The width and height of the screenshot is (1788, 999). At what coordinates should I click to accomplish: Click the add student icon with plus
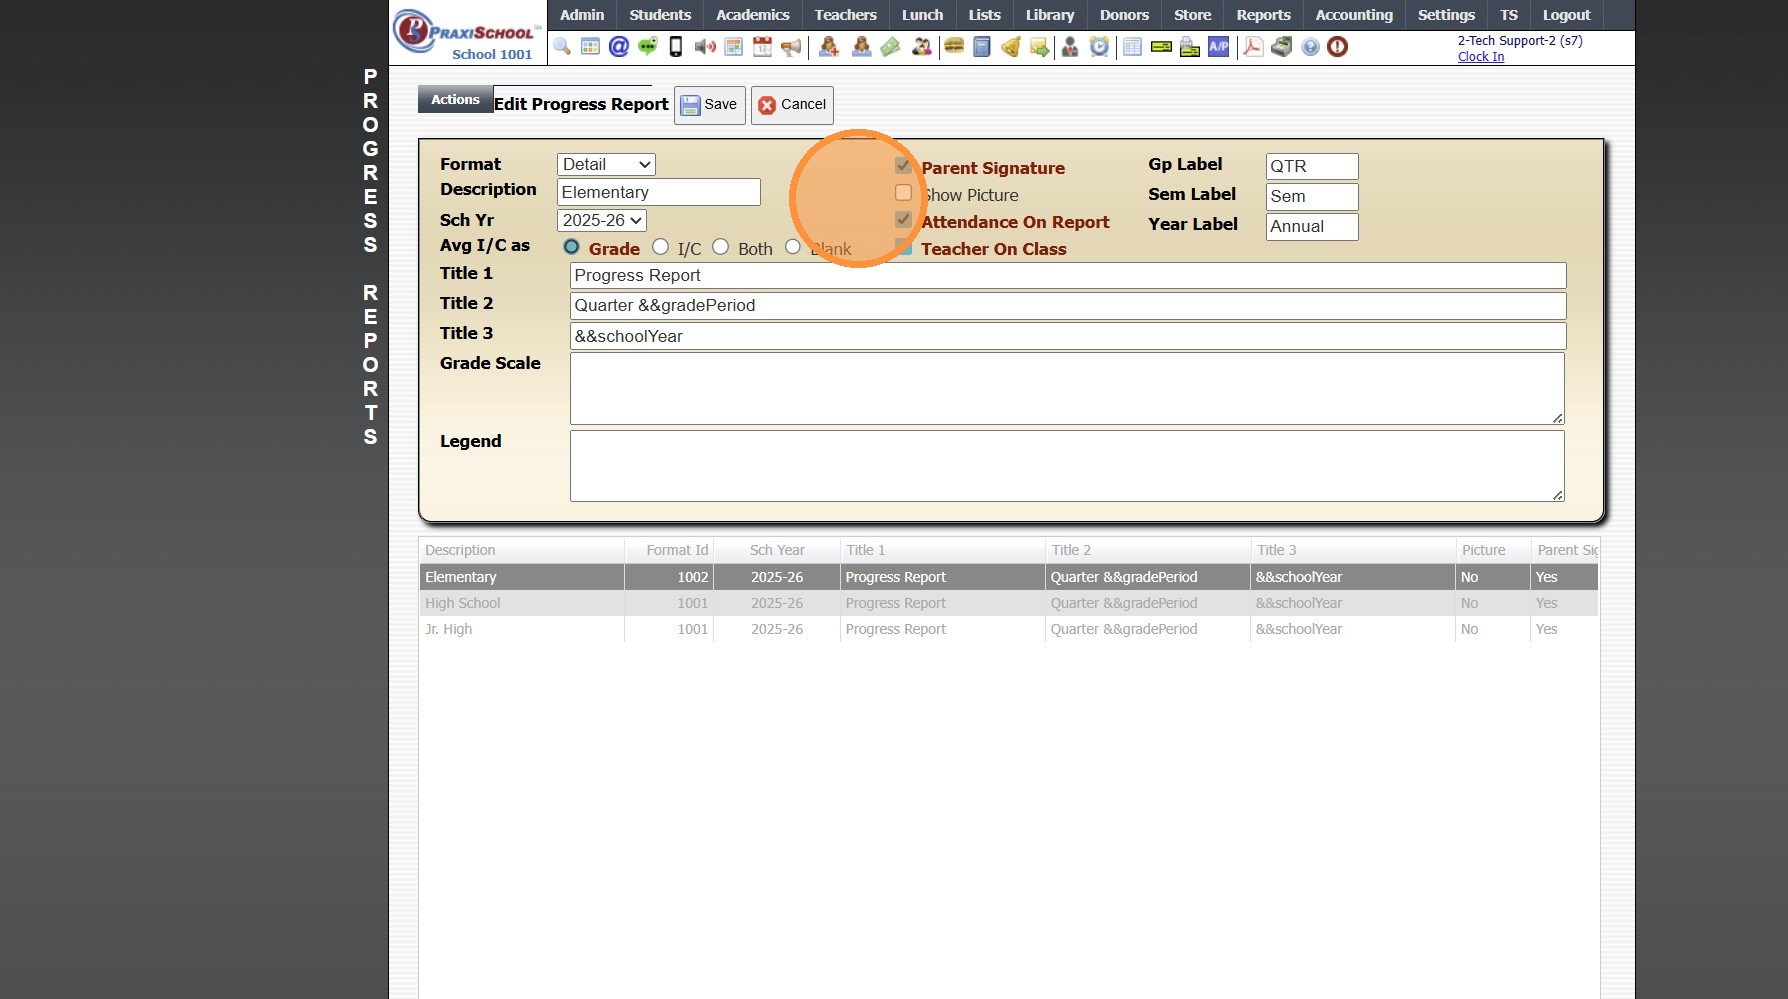point(829,46)
